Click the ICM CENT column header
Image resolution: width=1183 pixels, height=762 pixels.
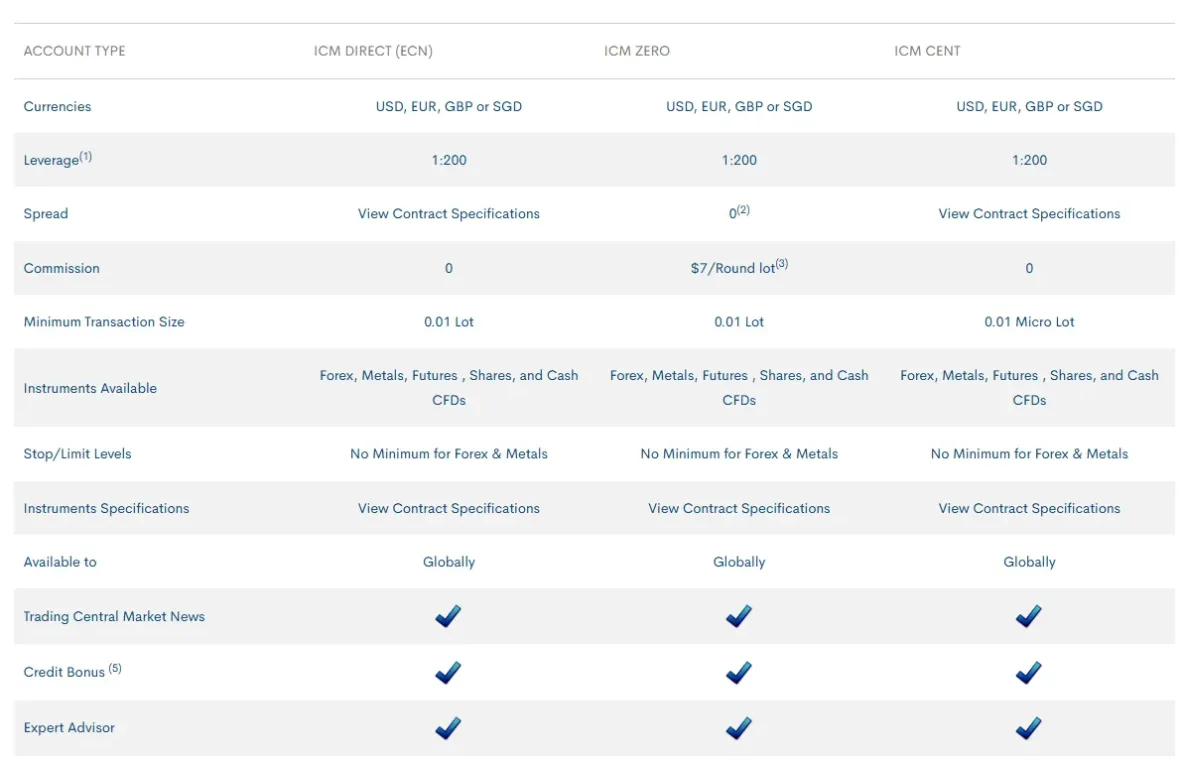pyautogui.click(x=927, y=51)
